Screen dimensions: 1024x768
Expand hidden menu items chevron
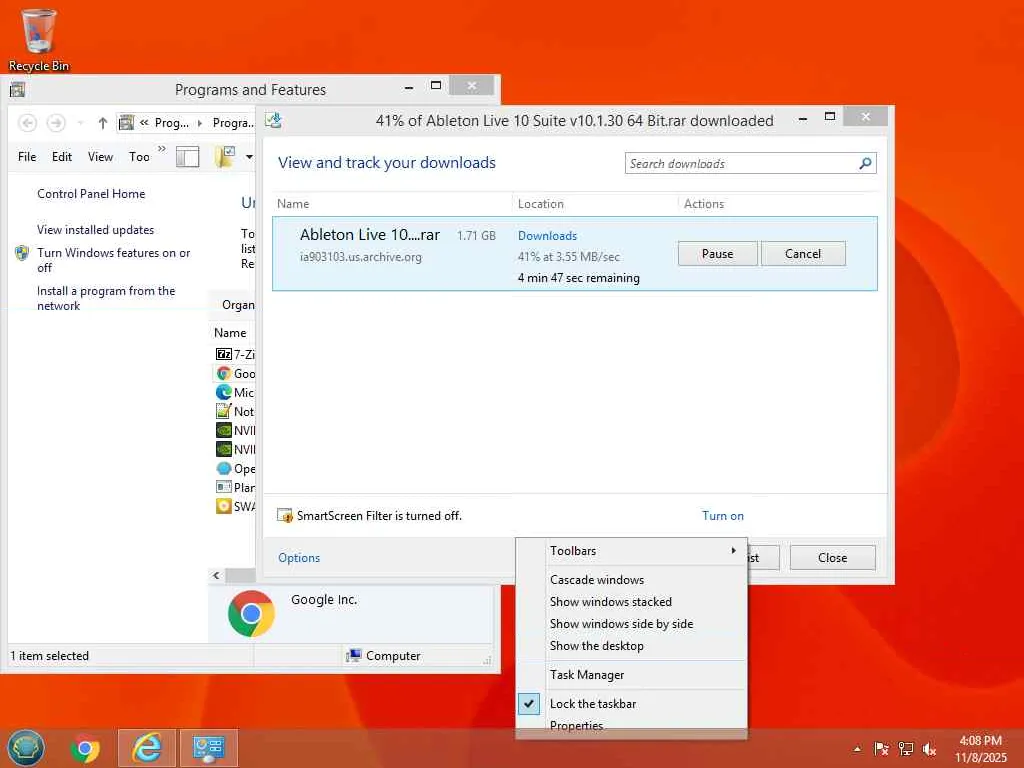click(x=162, y=149)
